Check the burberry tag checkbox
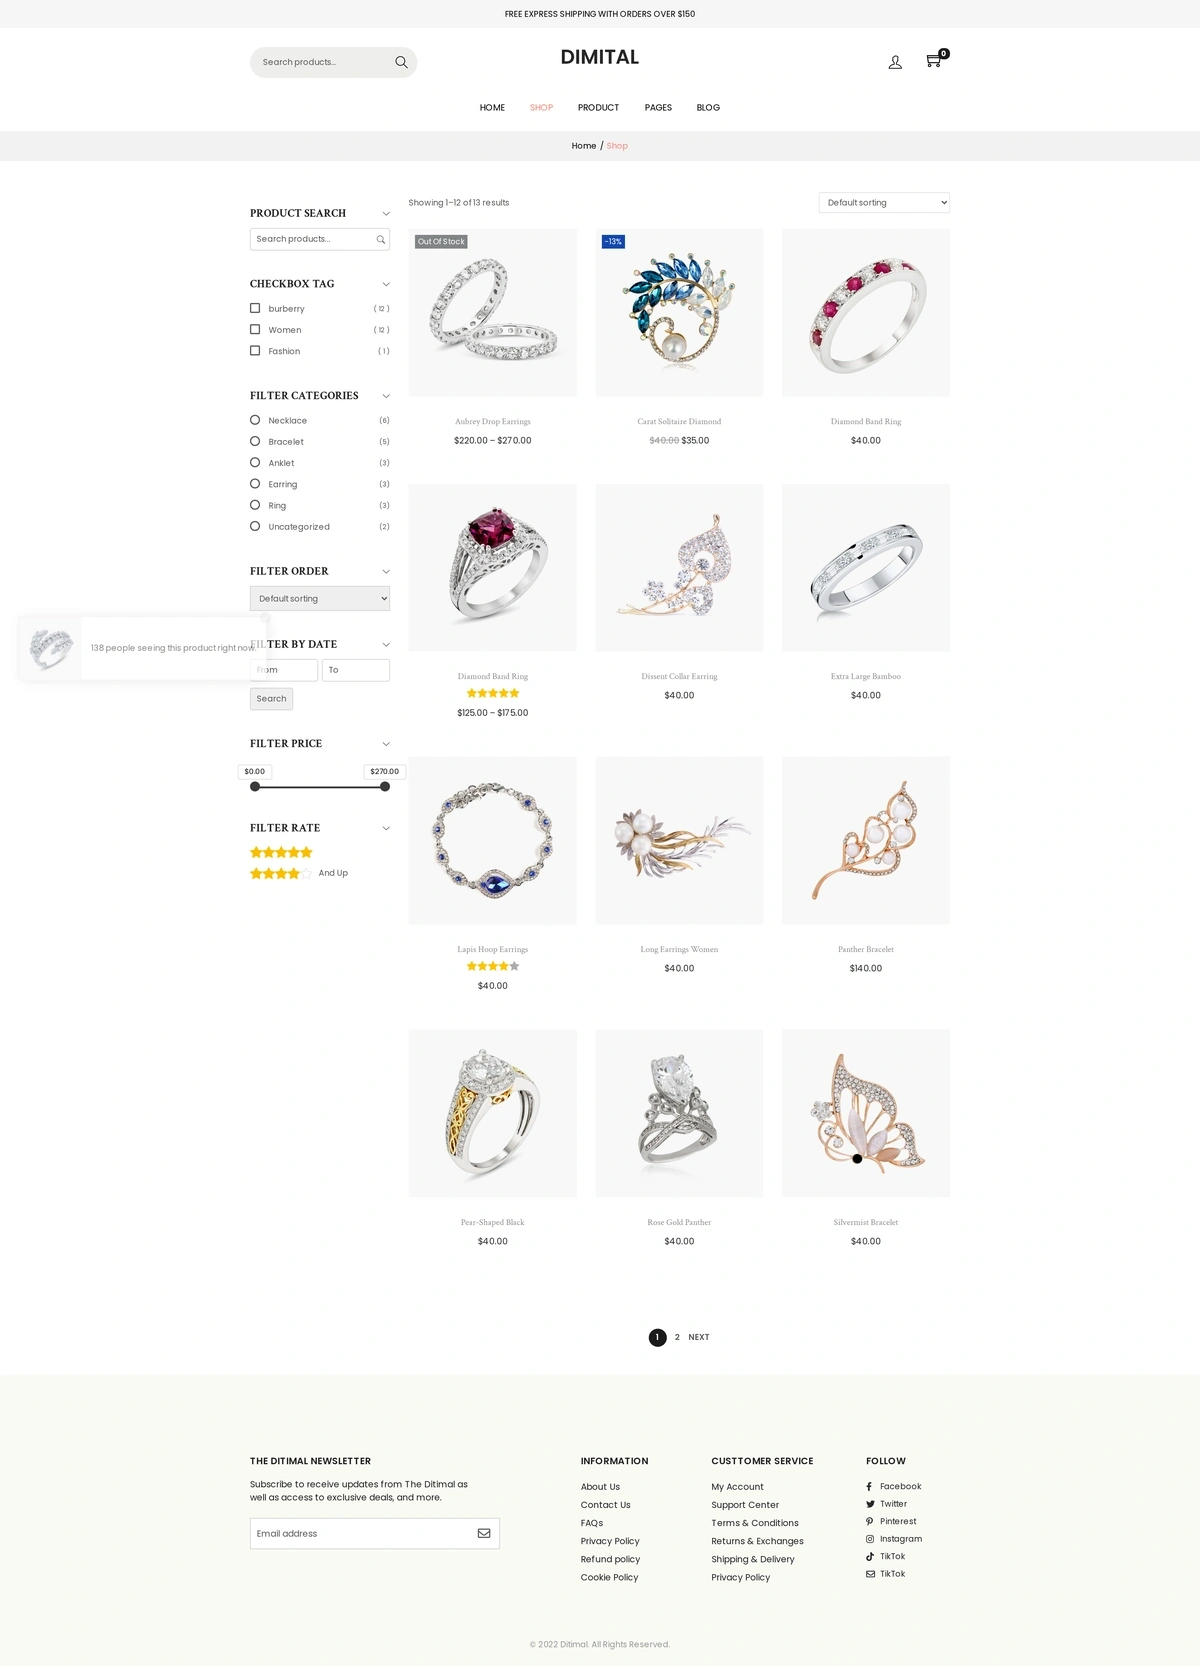 255,308
